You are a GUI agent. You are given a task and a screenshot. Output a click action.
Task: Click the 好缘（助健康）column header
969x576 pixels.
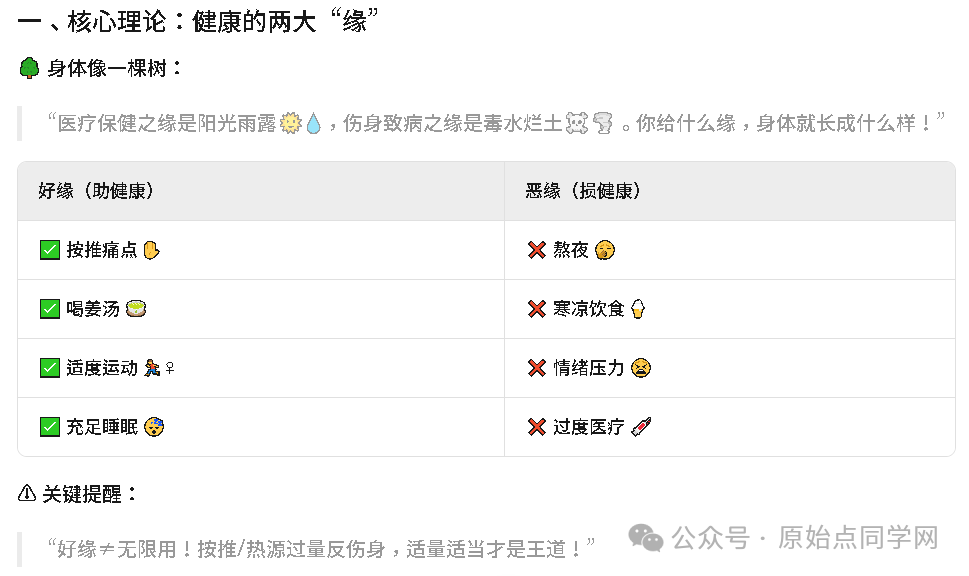point(96,191)
